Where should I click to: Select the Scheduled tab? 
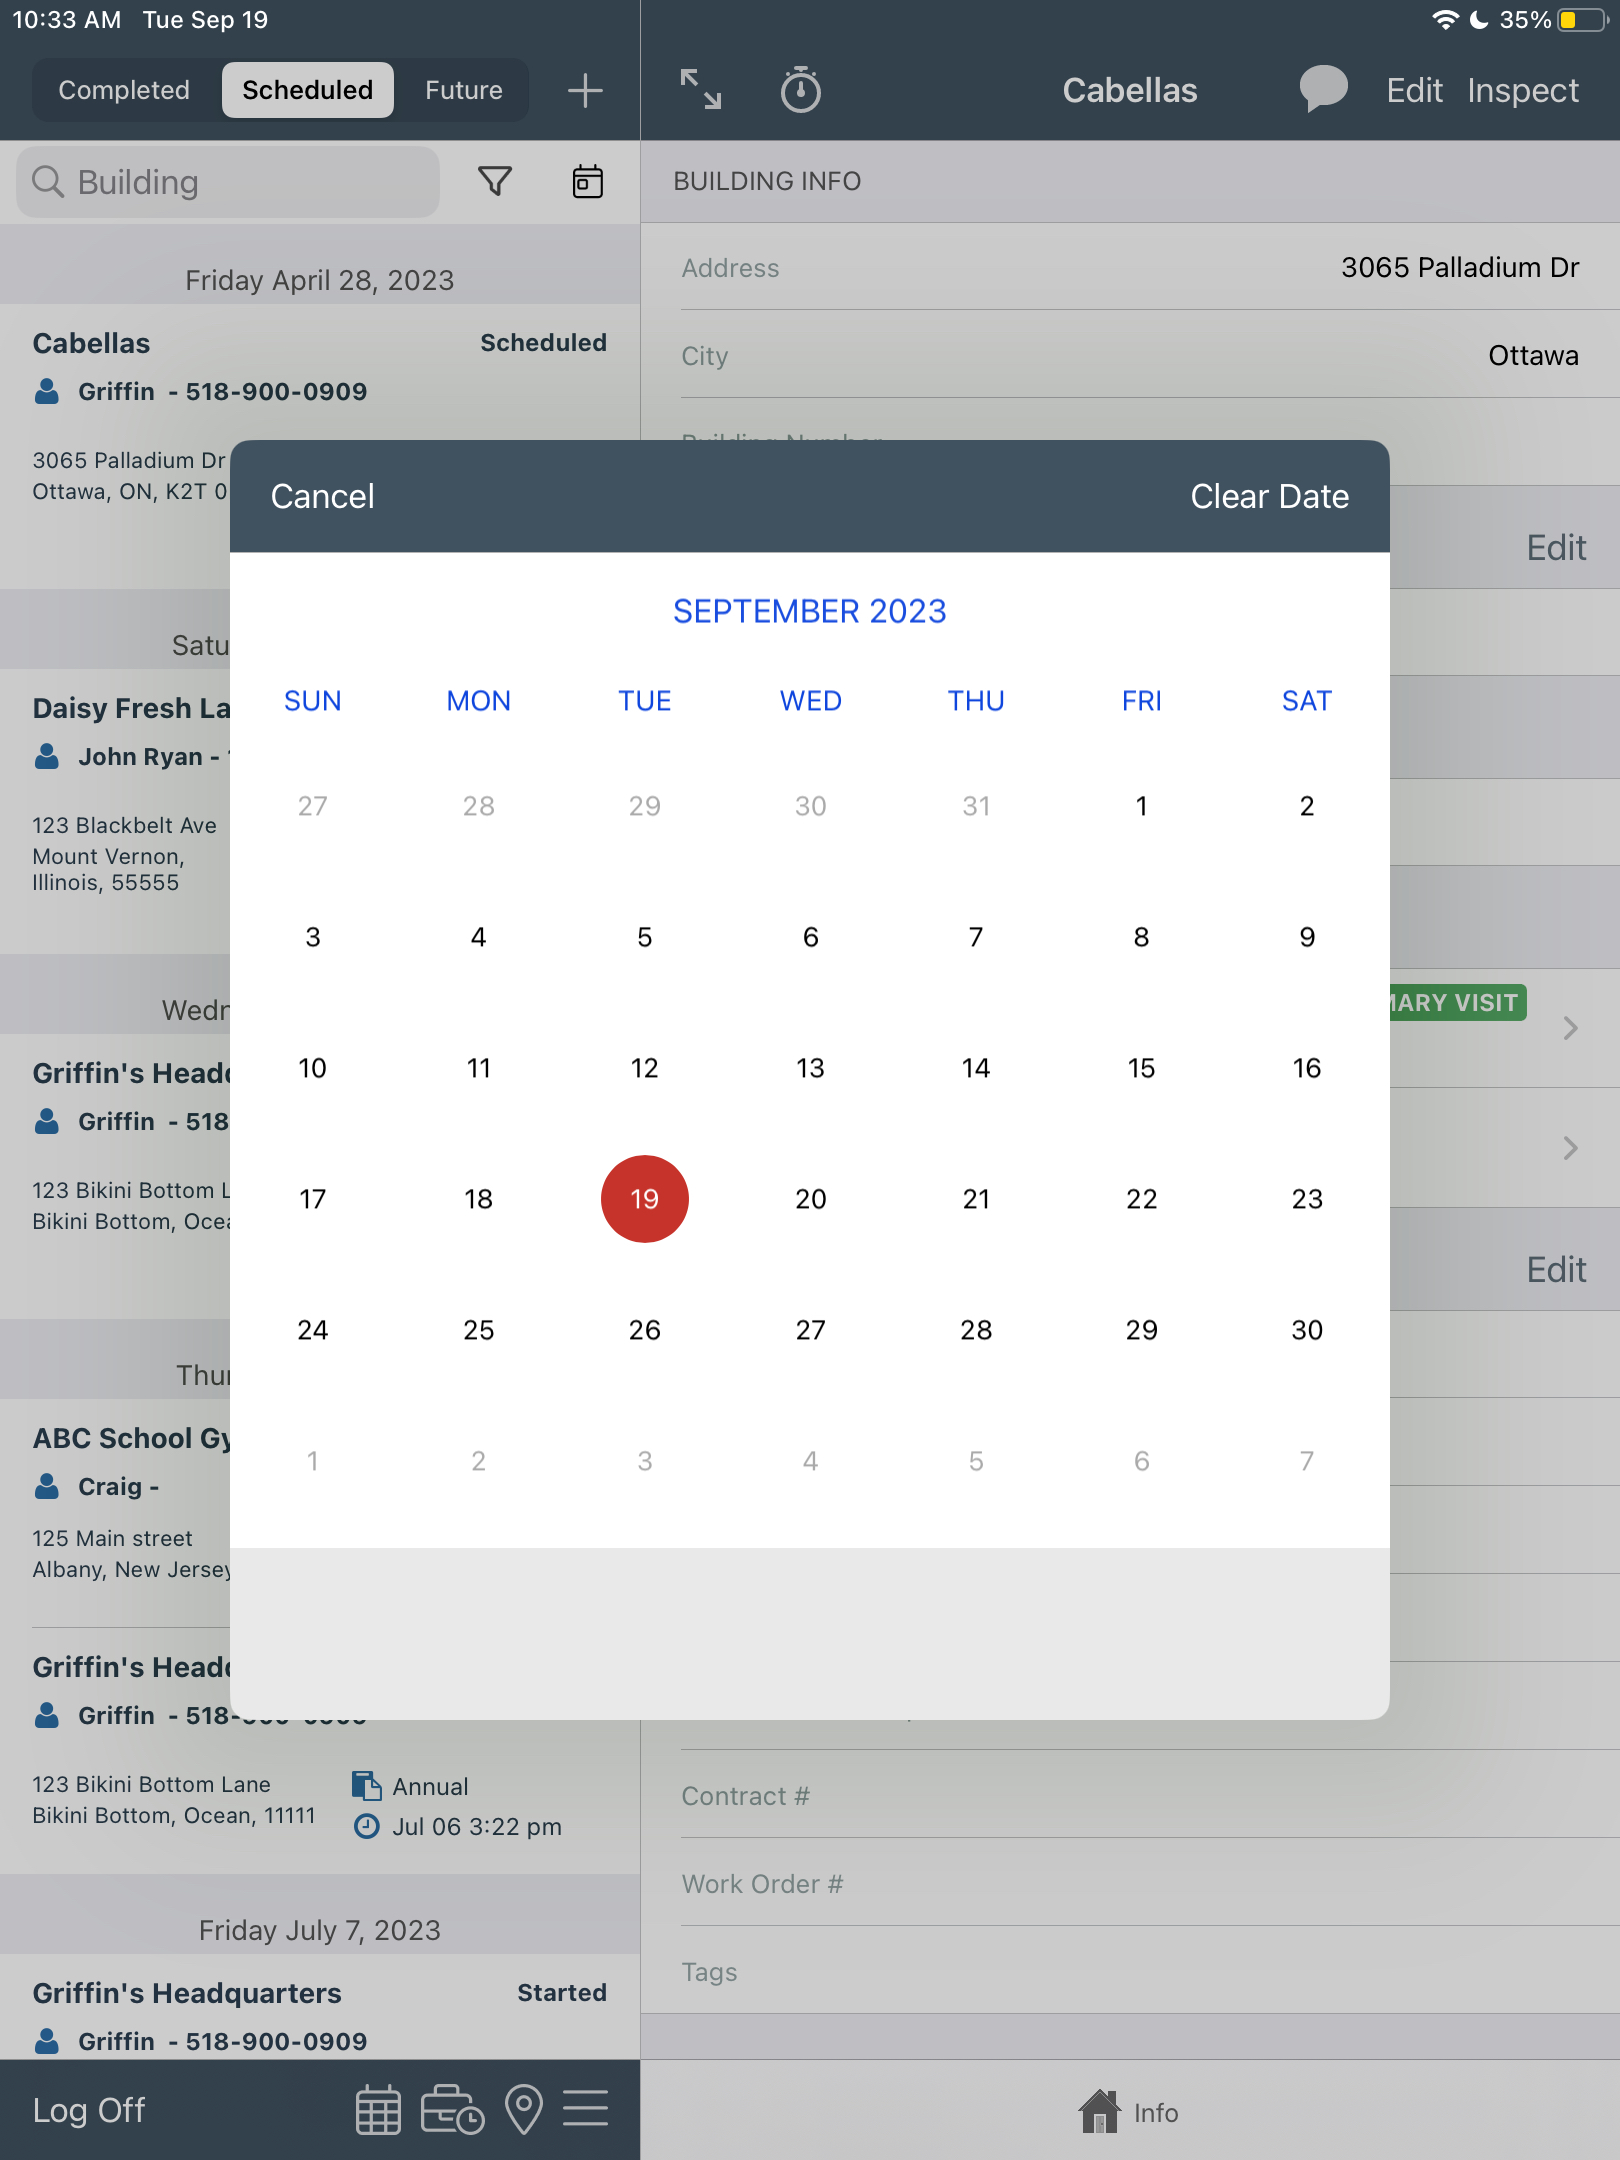[x=307, y=90]
